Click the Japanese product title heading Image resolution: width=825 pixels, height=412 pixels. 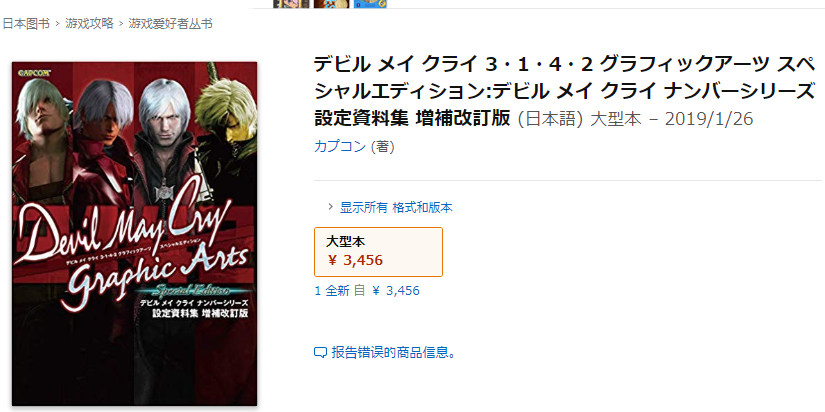point(565,92)
